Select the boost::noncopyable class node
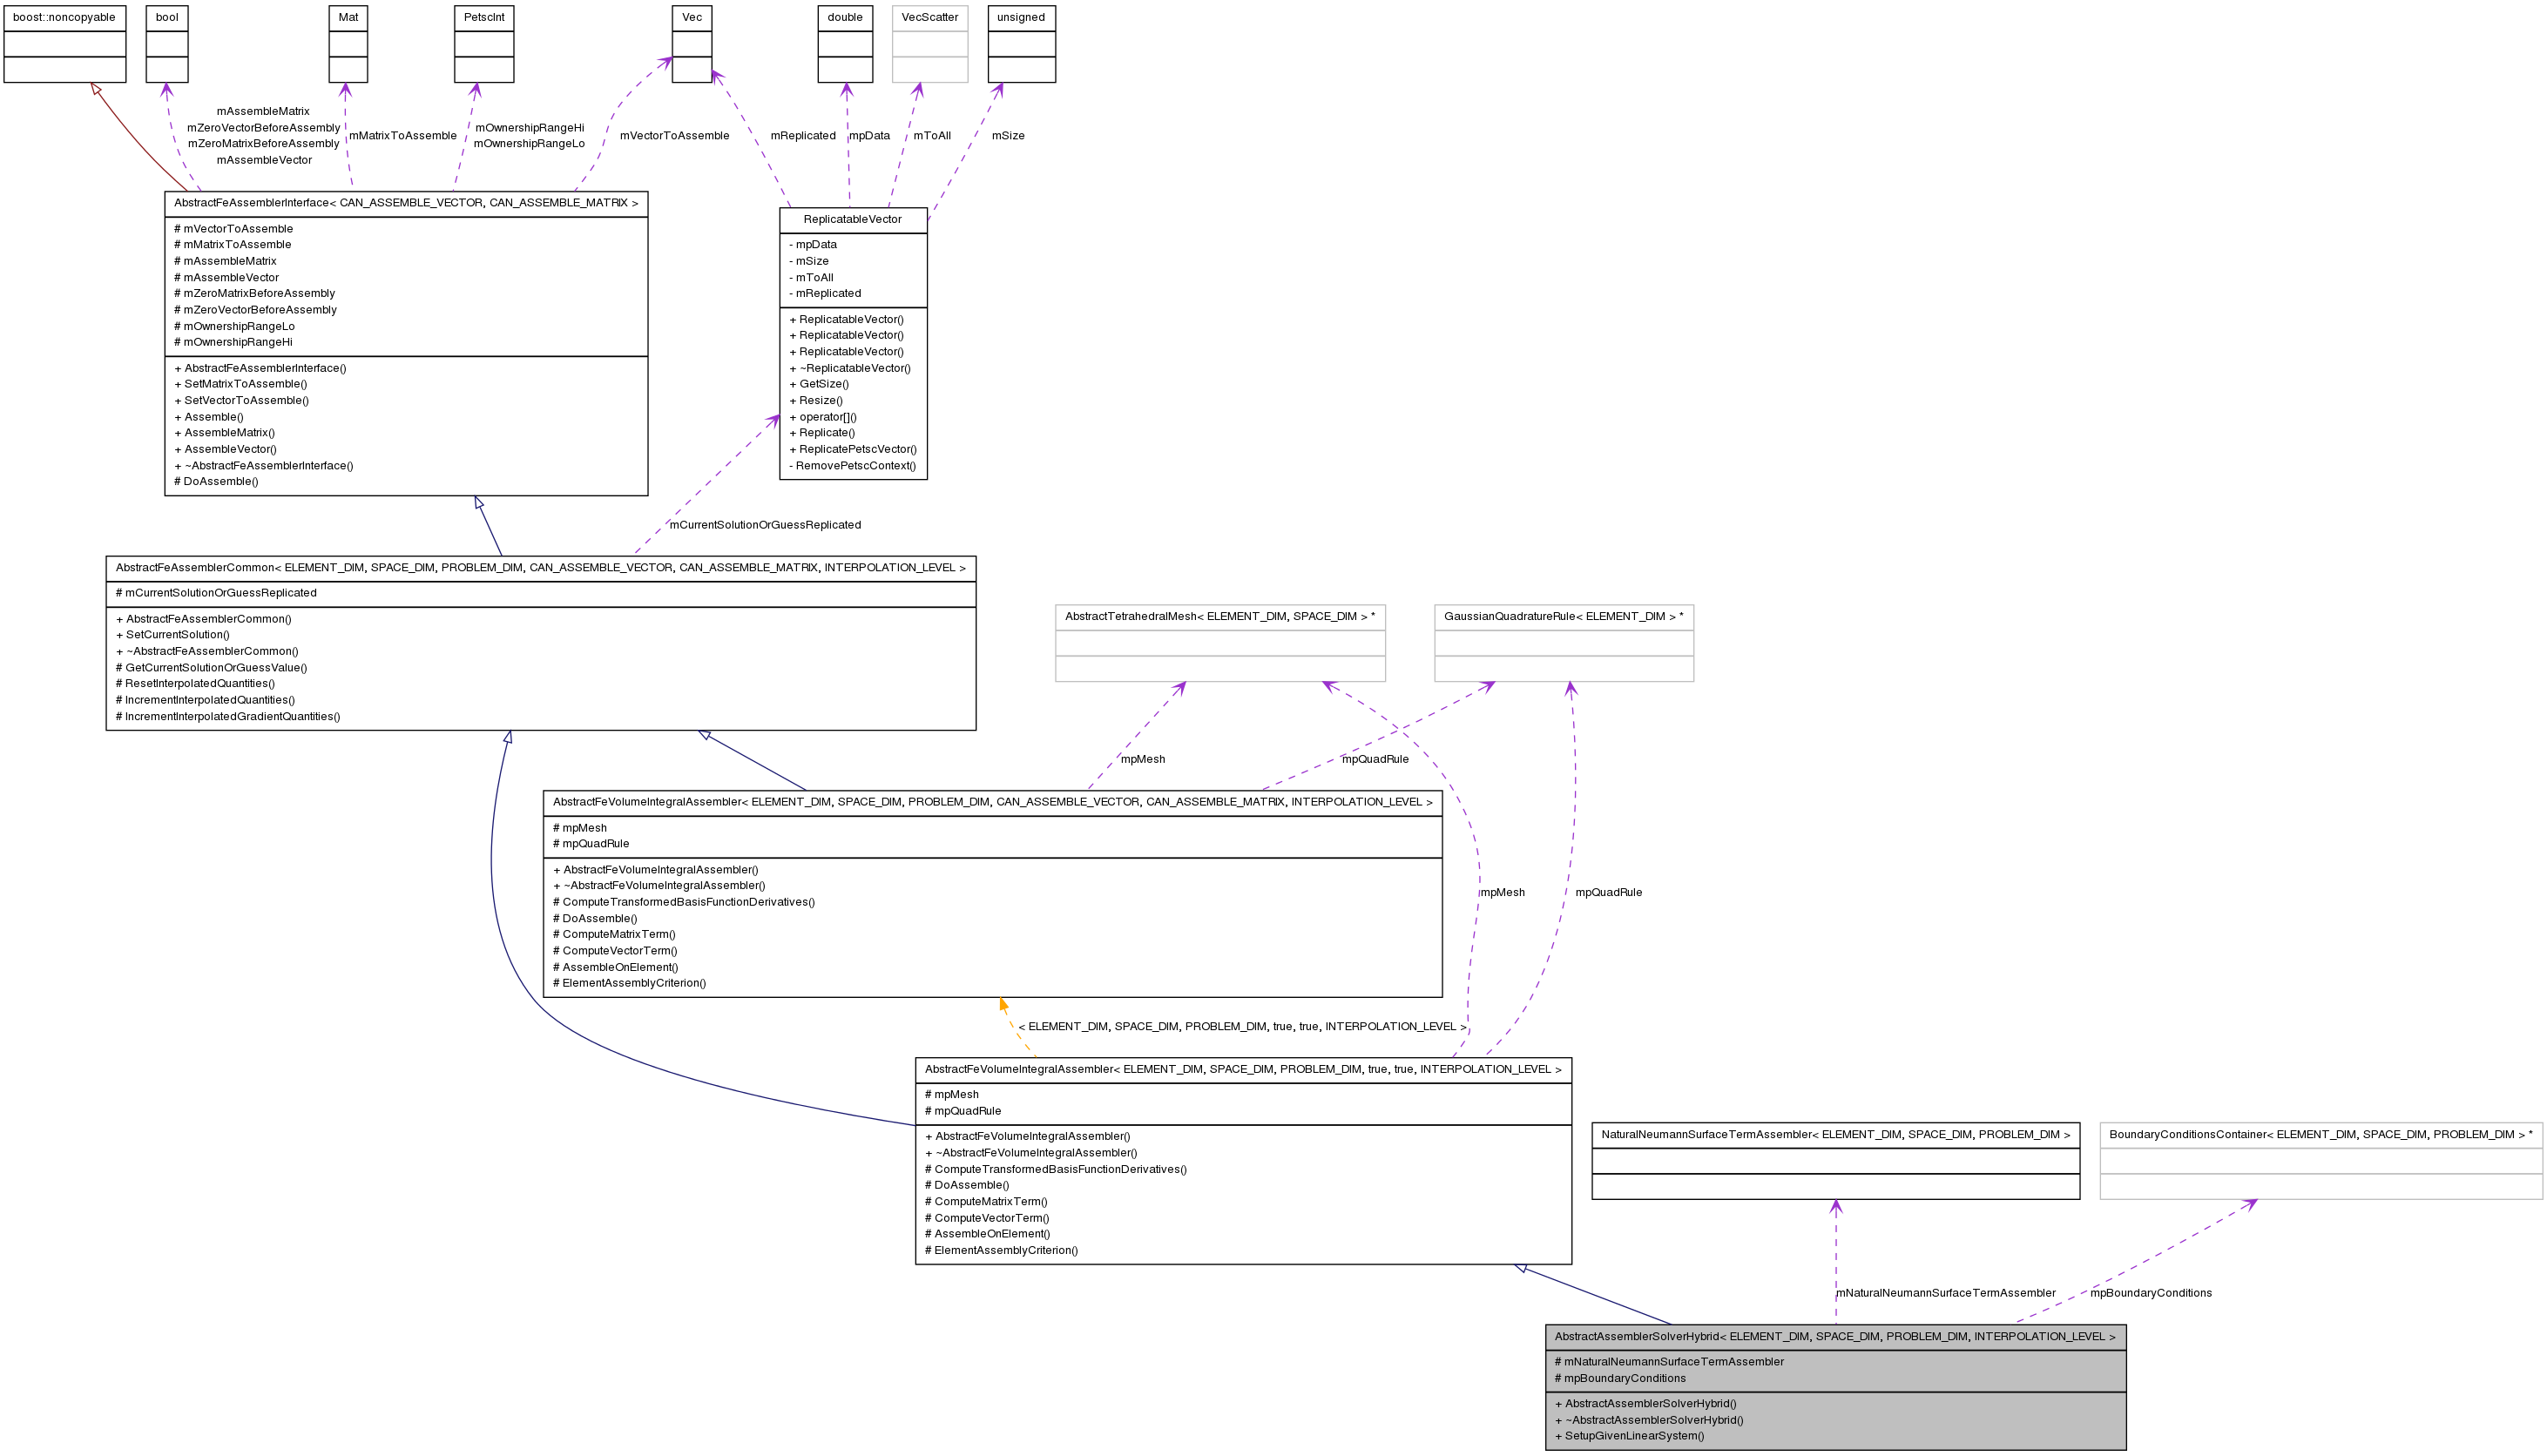 coord(64,45)
